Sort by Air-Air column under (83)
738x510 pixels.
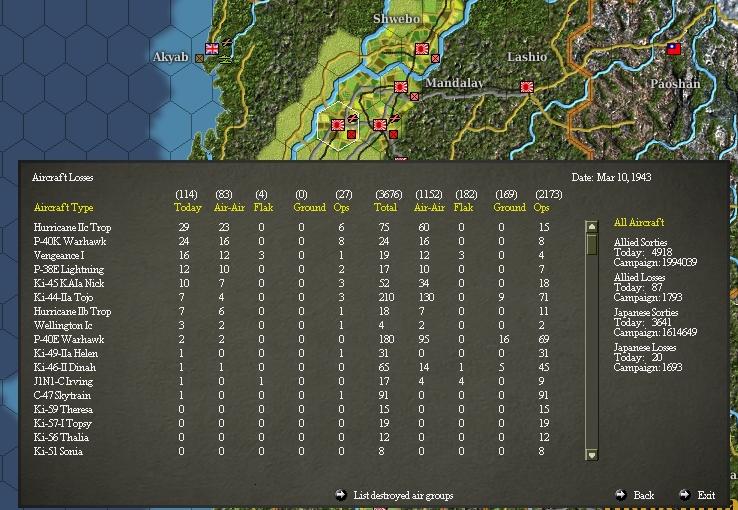pyautogui.click(x=229, y=207)
